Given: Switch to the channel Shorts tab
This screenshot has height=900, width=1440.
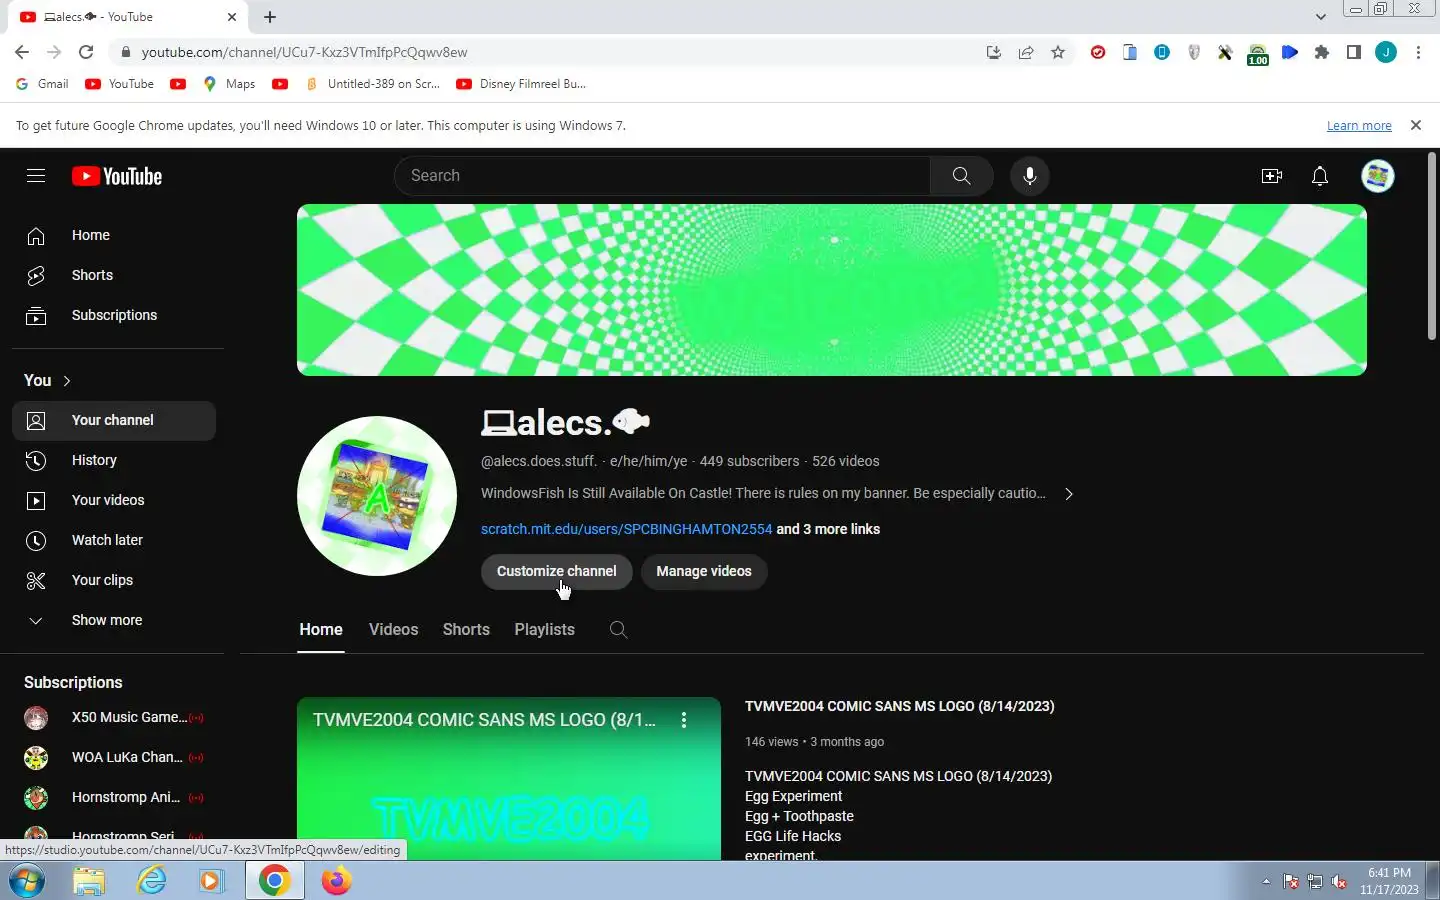Looking at the screenshot, I should [466, 629].
